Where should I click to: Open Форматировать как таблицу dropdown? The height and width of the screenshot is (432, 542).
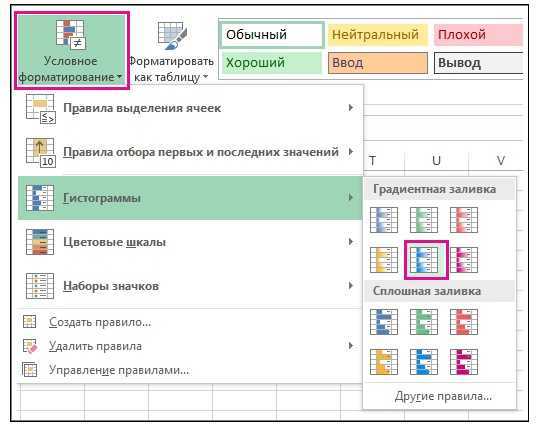tap(171, 50)
